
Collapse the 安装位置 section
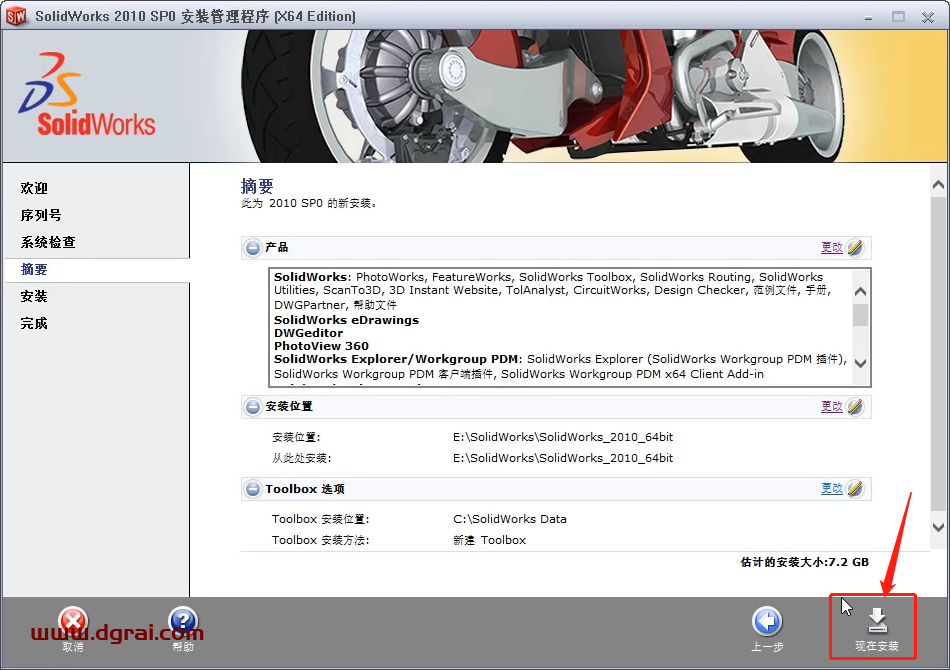(x=253, y=406)
